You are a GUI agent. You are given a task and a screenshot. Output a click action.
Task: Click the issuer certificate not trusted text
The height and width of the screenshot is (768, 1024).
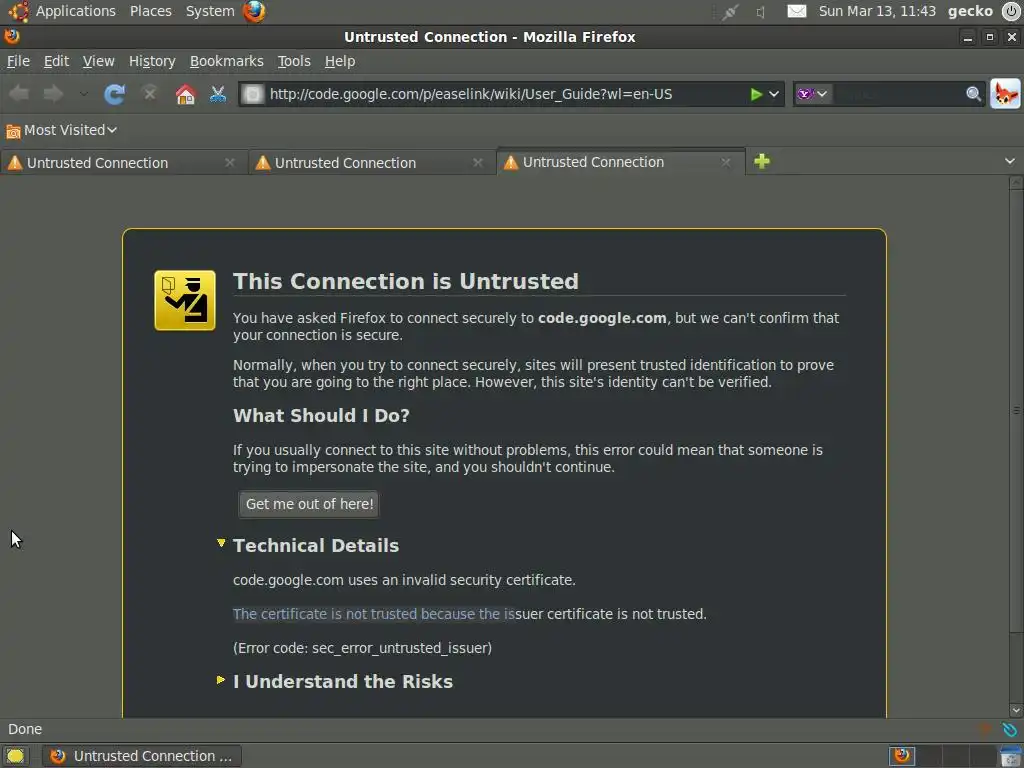click(470, 614)
